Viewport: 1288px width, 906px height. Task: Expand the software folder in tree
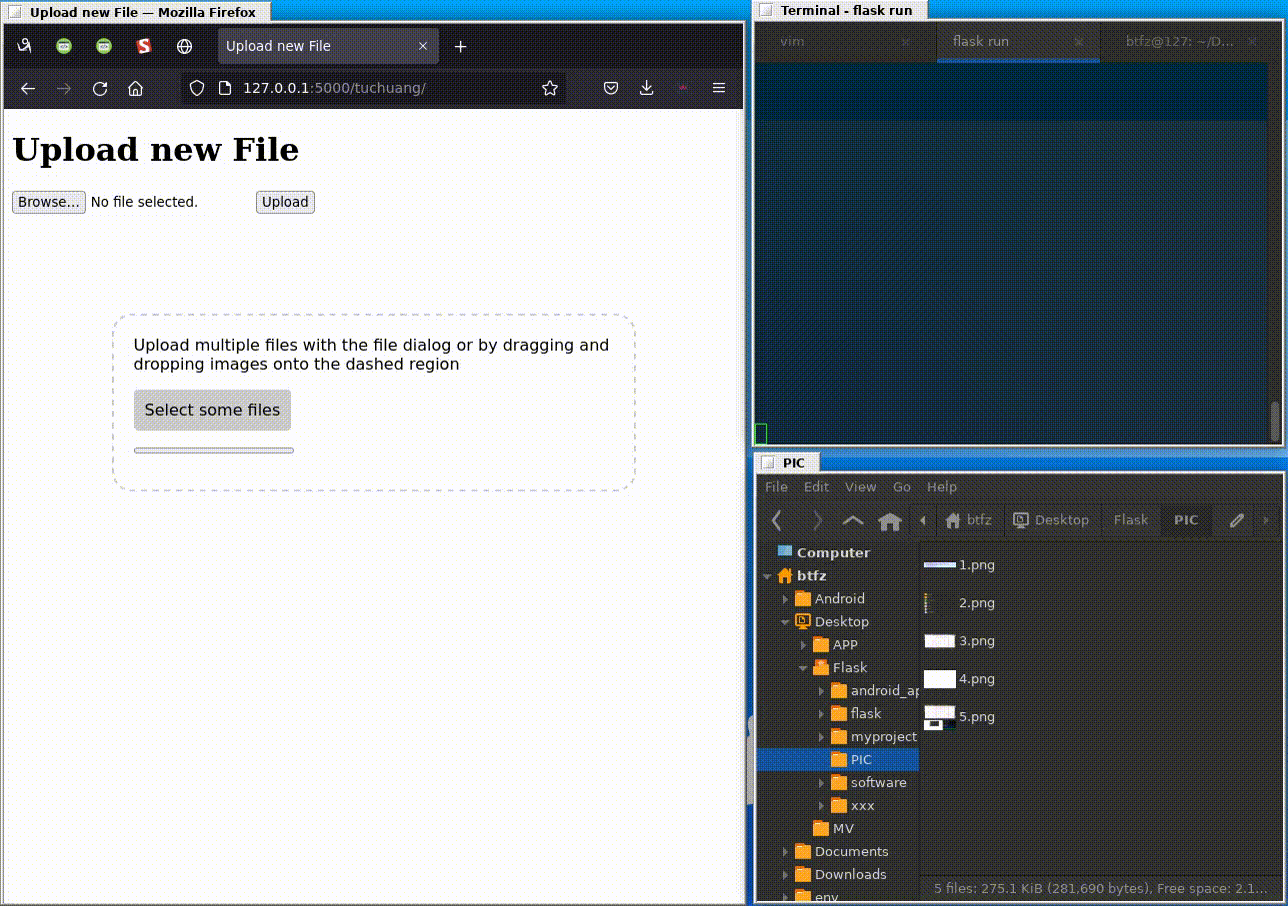(x=821, y=783)
